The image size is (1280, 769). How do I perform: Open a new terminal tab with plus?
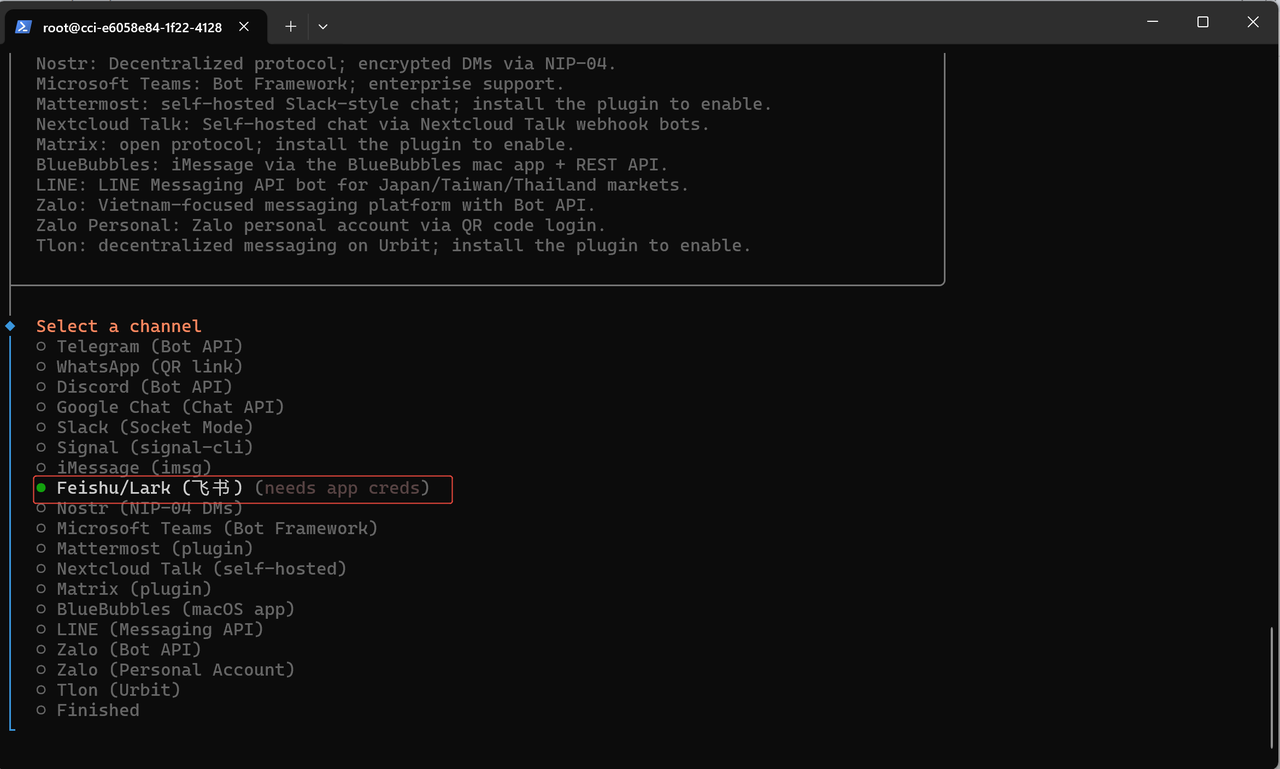(291, 27)
